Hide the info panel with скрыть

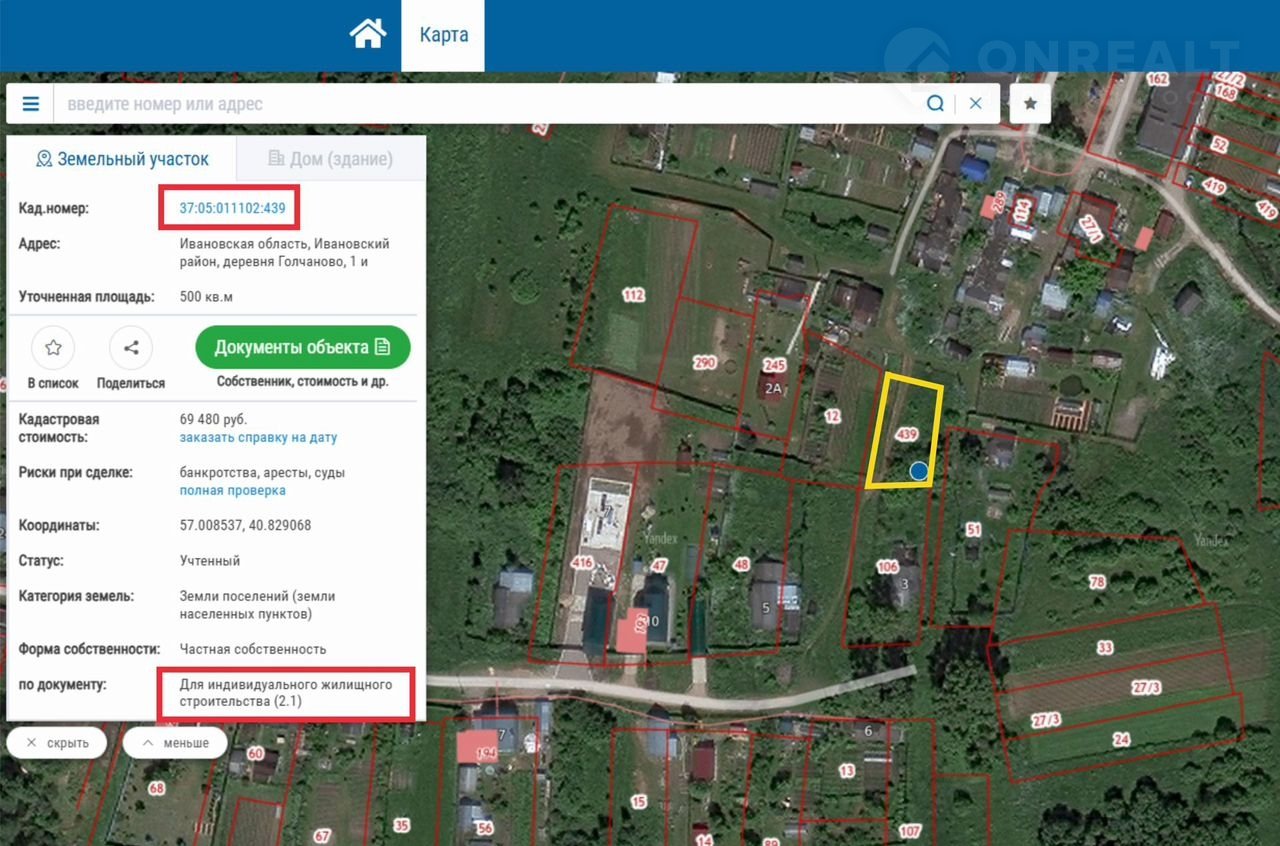coord(57,743)
